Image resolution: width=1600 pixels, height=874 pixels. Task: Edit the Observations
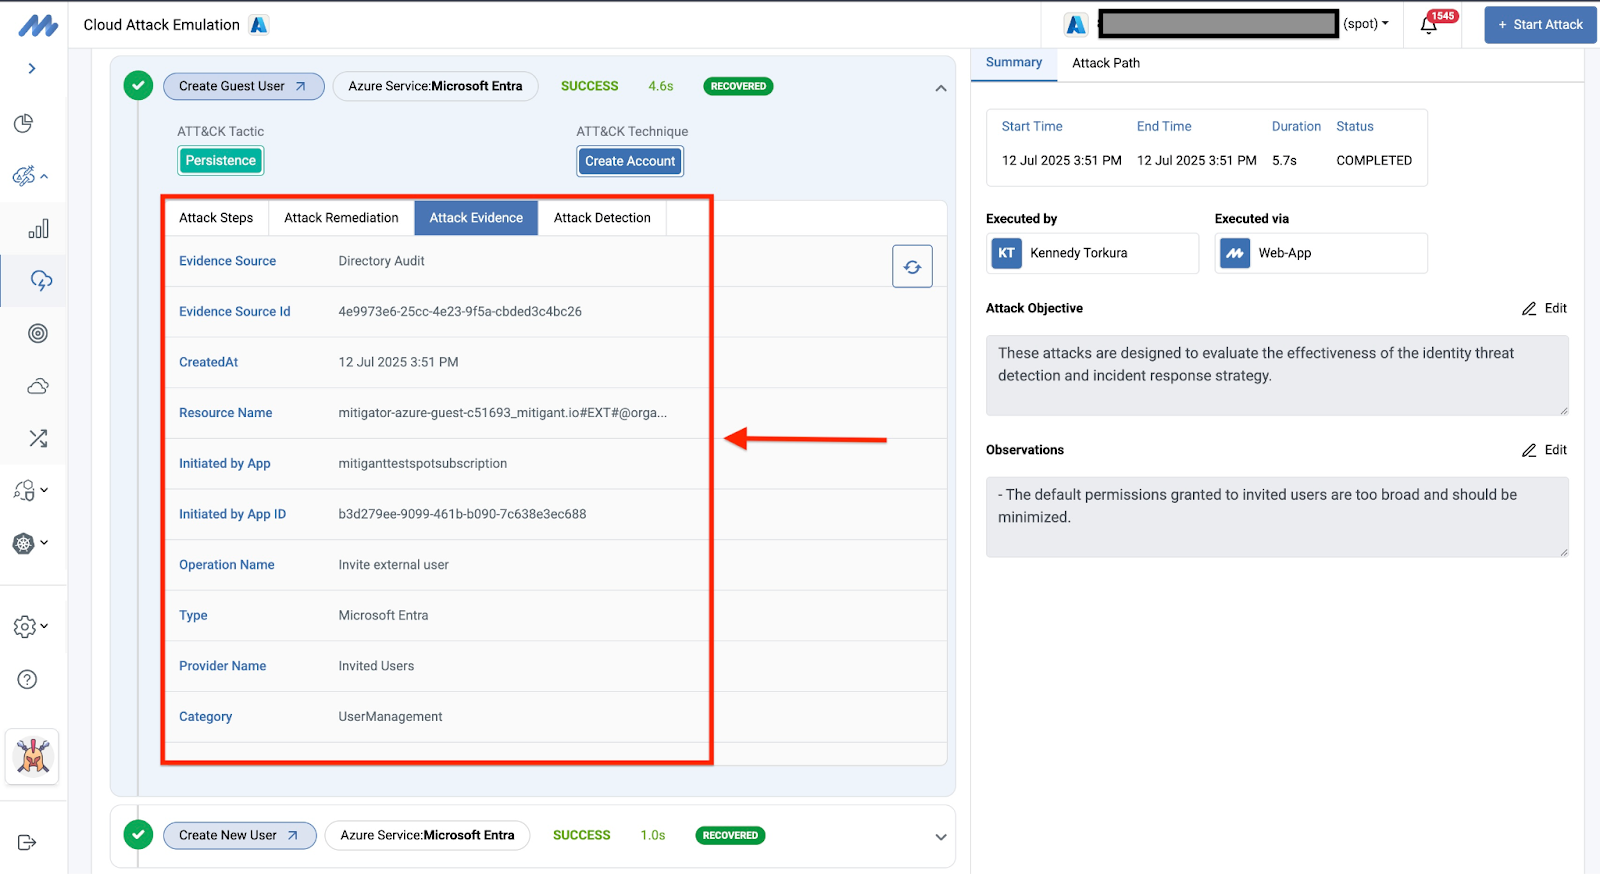[1544, 450]
